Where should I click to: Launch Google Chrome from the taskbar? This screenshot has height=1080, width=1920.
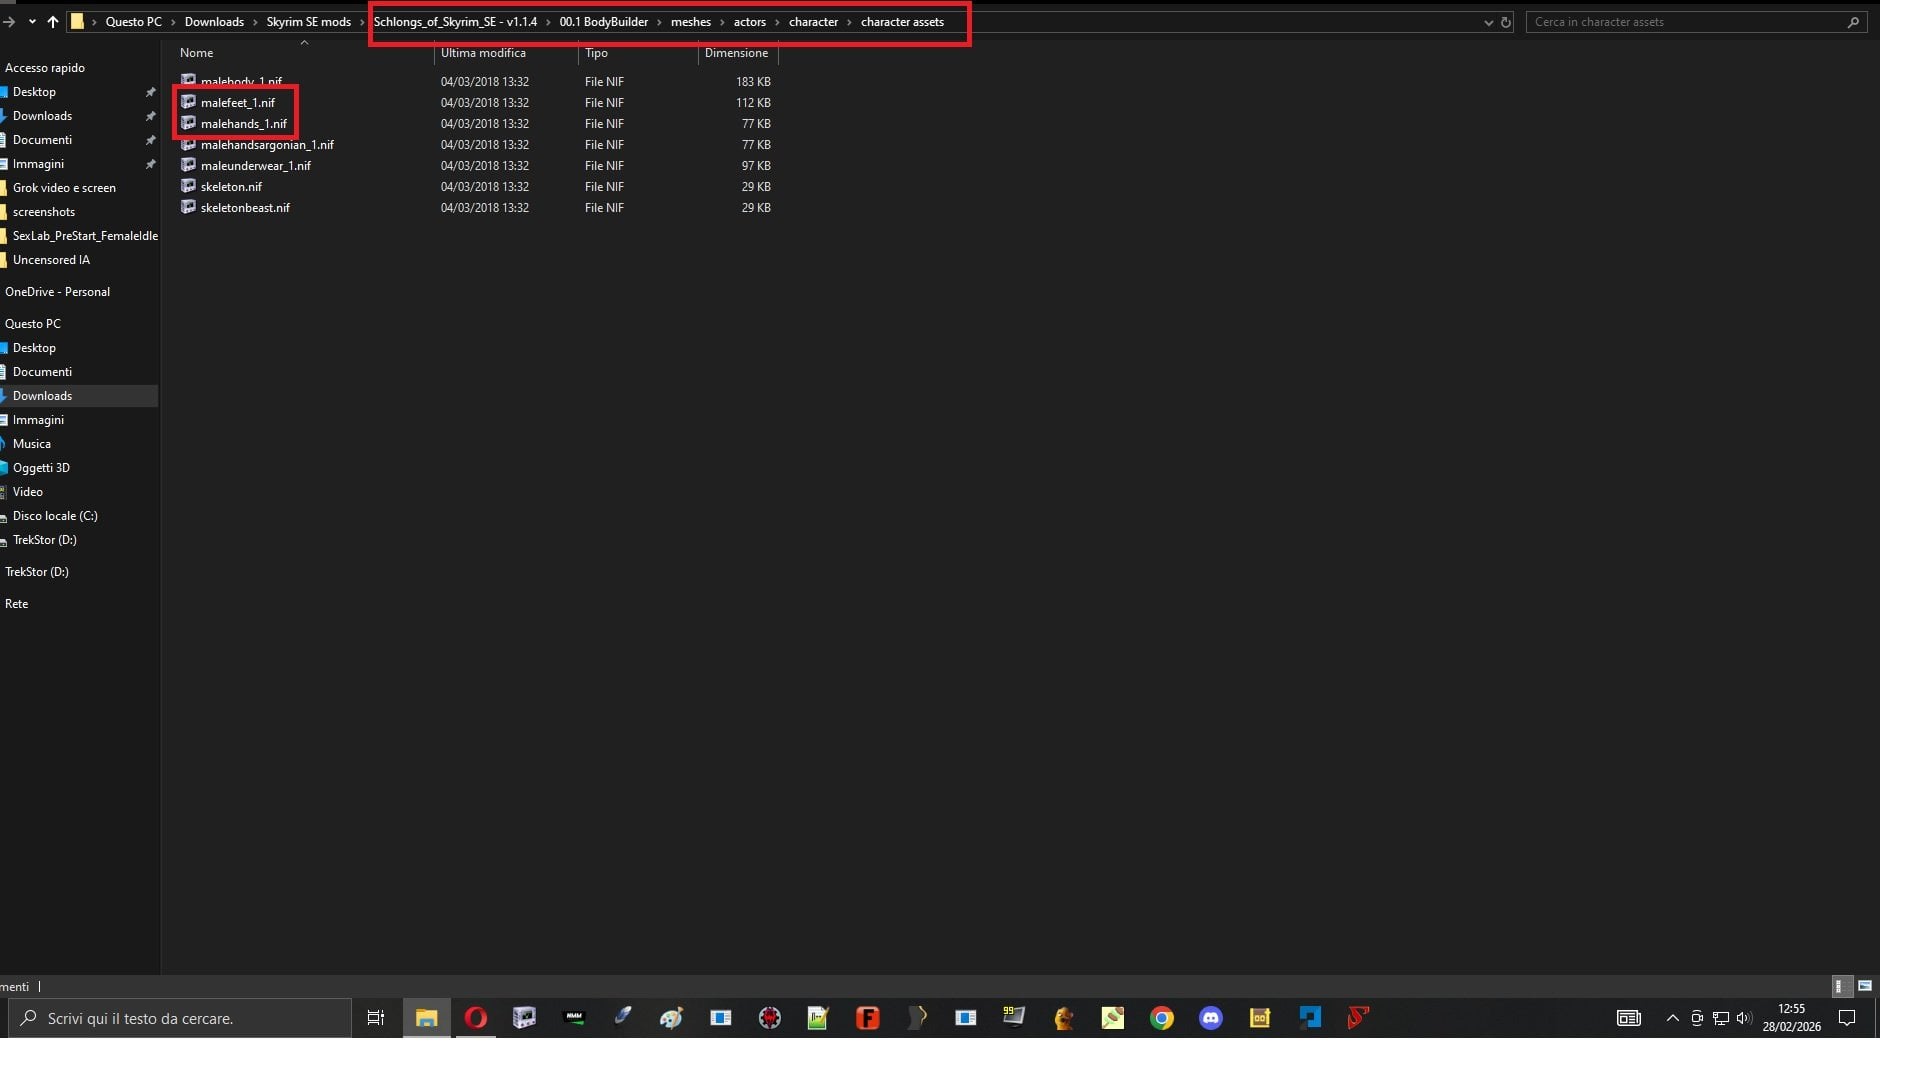point(1162,1018)
